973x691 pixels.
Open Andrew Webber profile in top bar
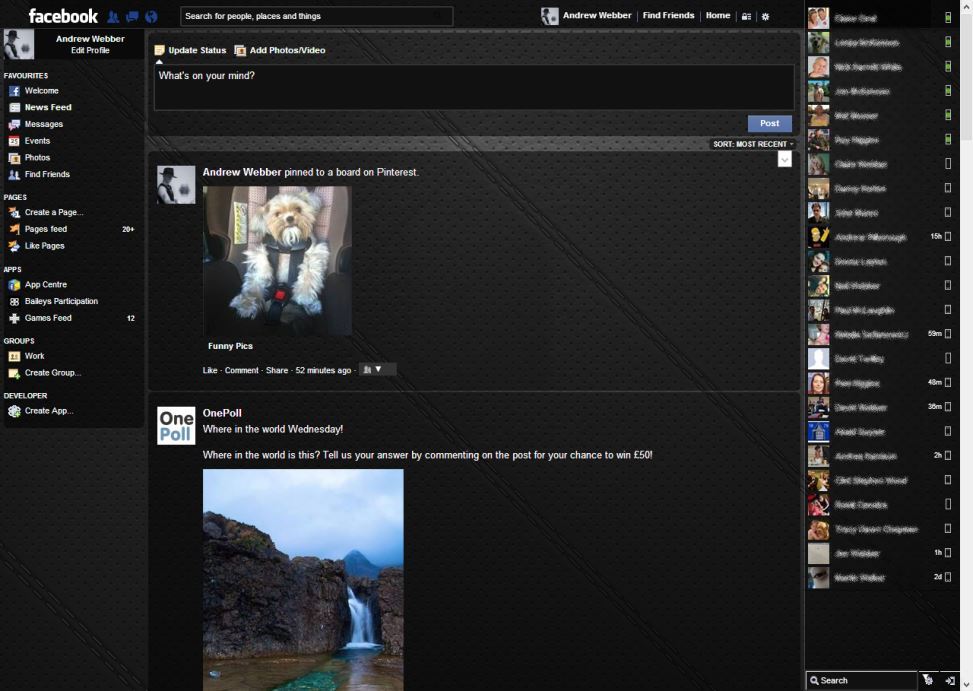coord(586,16)
